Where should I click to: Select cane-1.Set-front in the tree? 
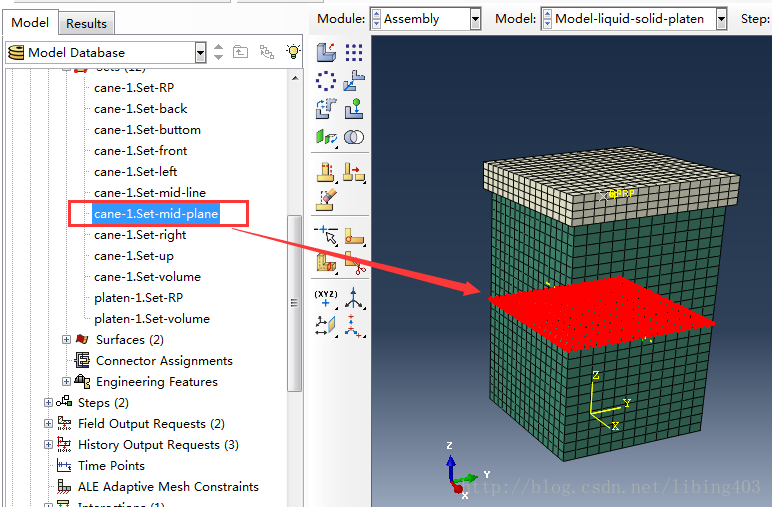pos(140,151)
